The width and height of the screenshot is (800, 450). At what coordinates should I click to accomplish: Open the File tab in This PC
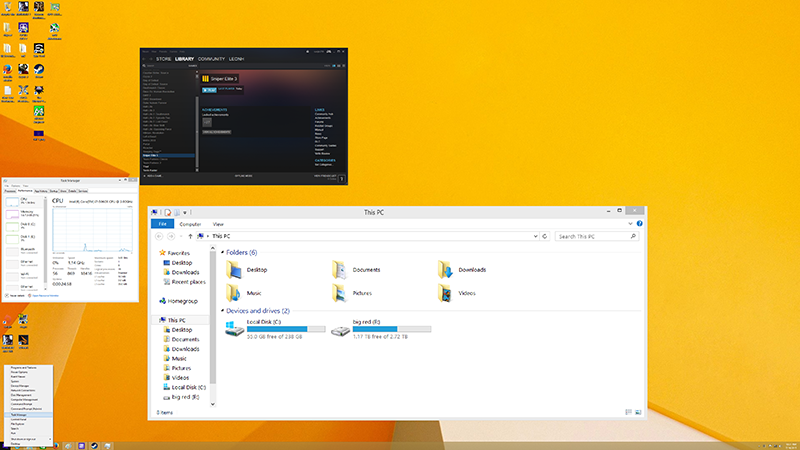pos(162,224)
